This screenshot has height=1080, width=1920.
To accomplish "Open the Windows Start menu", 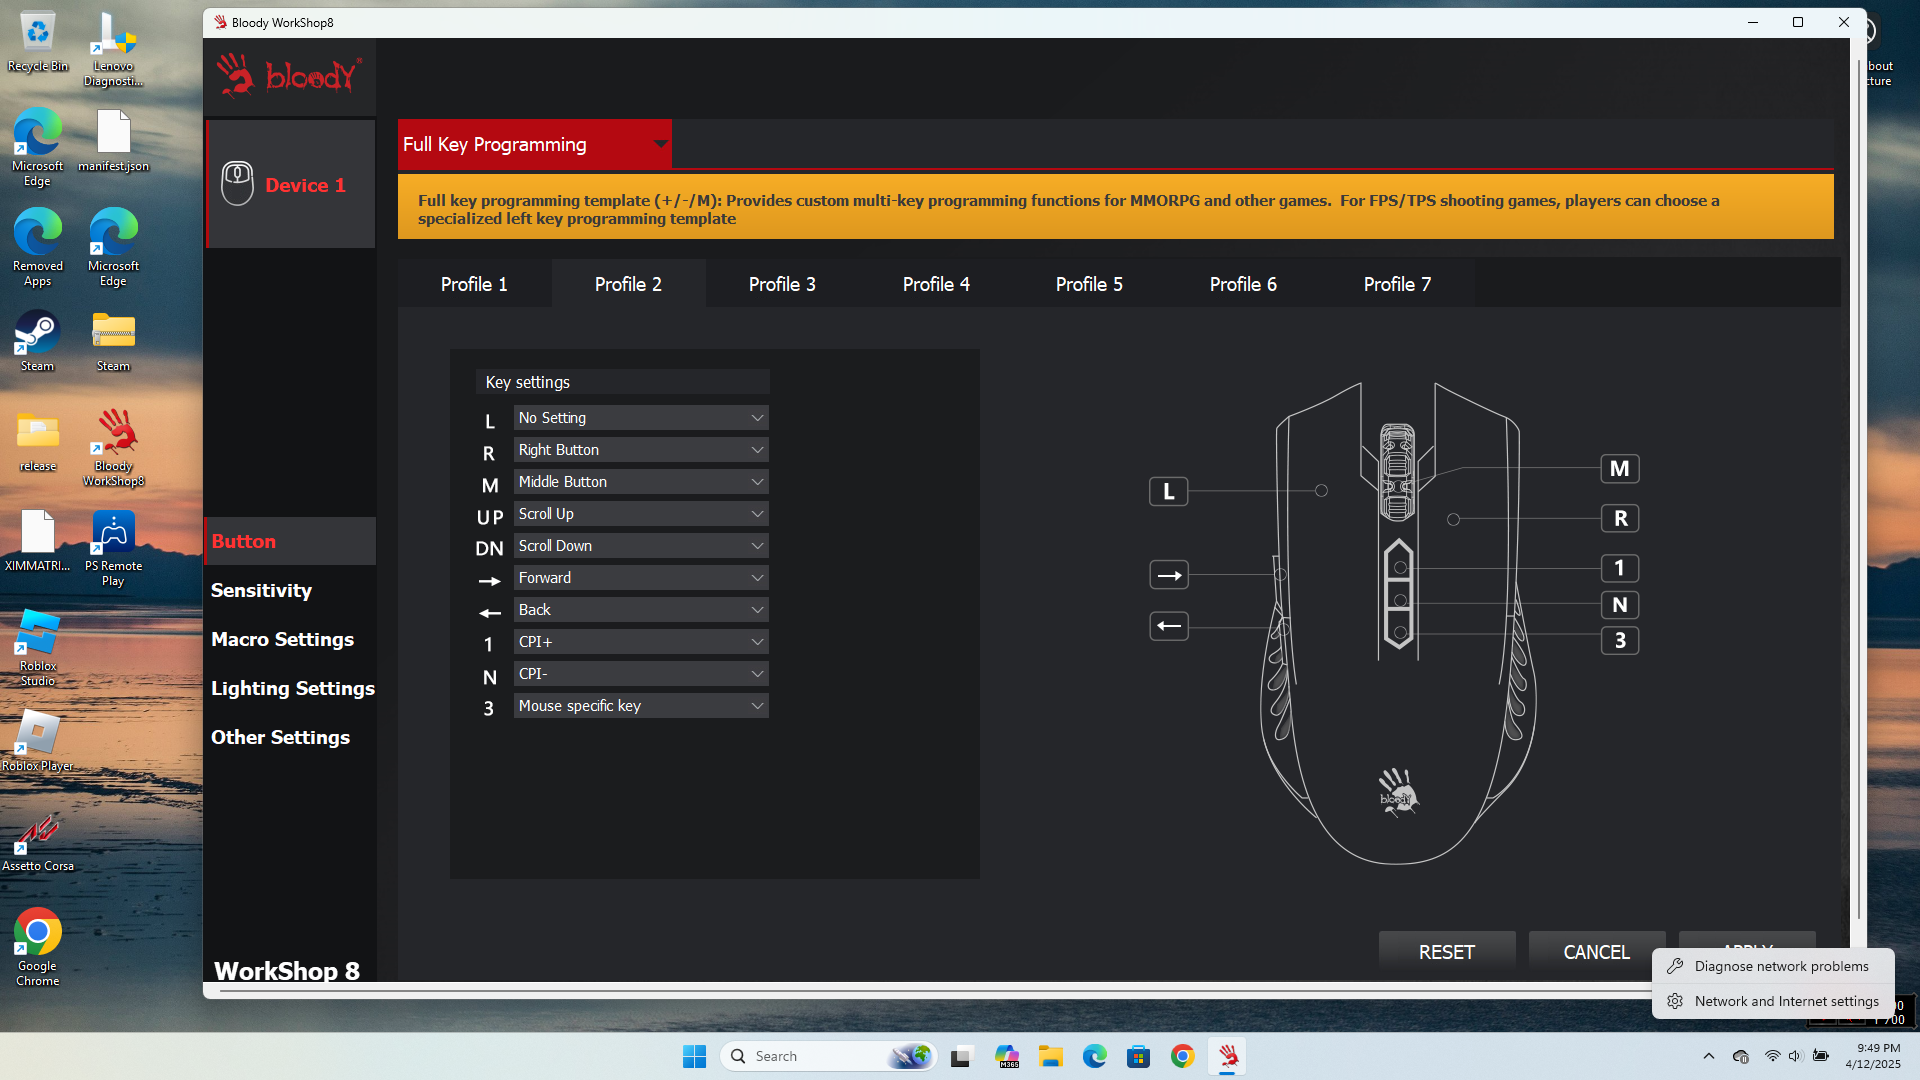I will (694, 1056).
